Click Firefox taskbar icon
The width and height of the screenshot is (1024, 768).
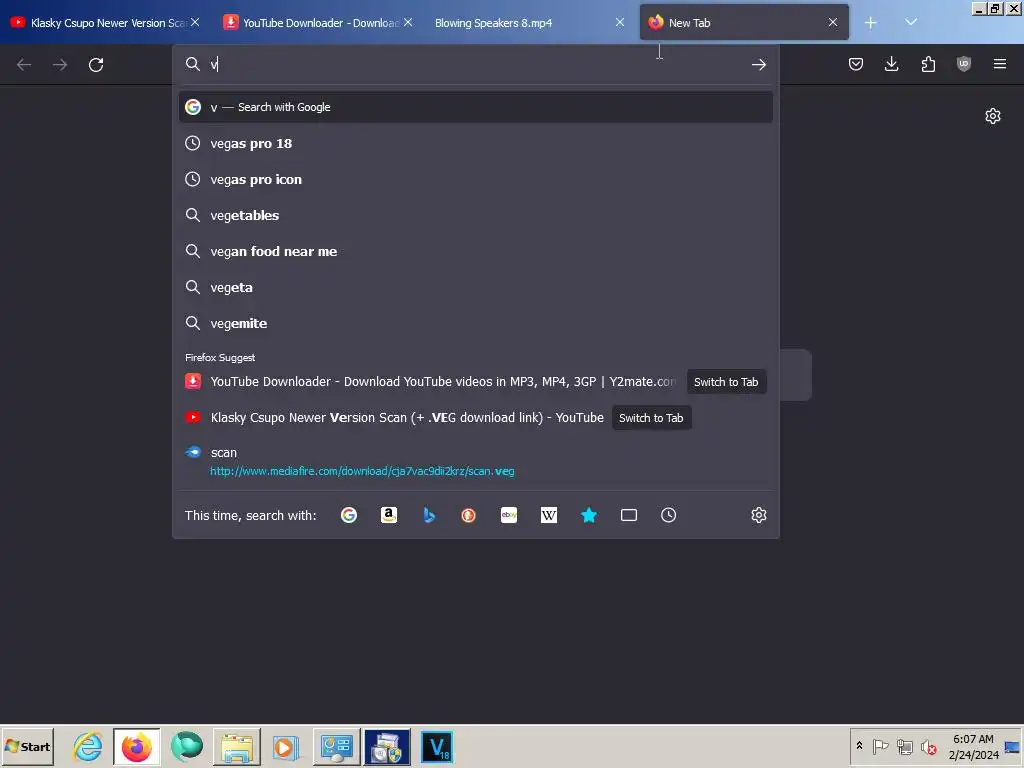tap(136, 746)
